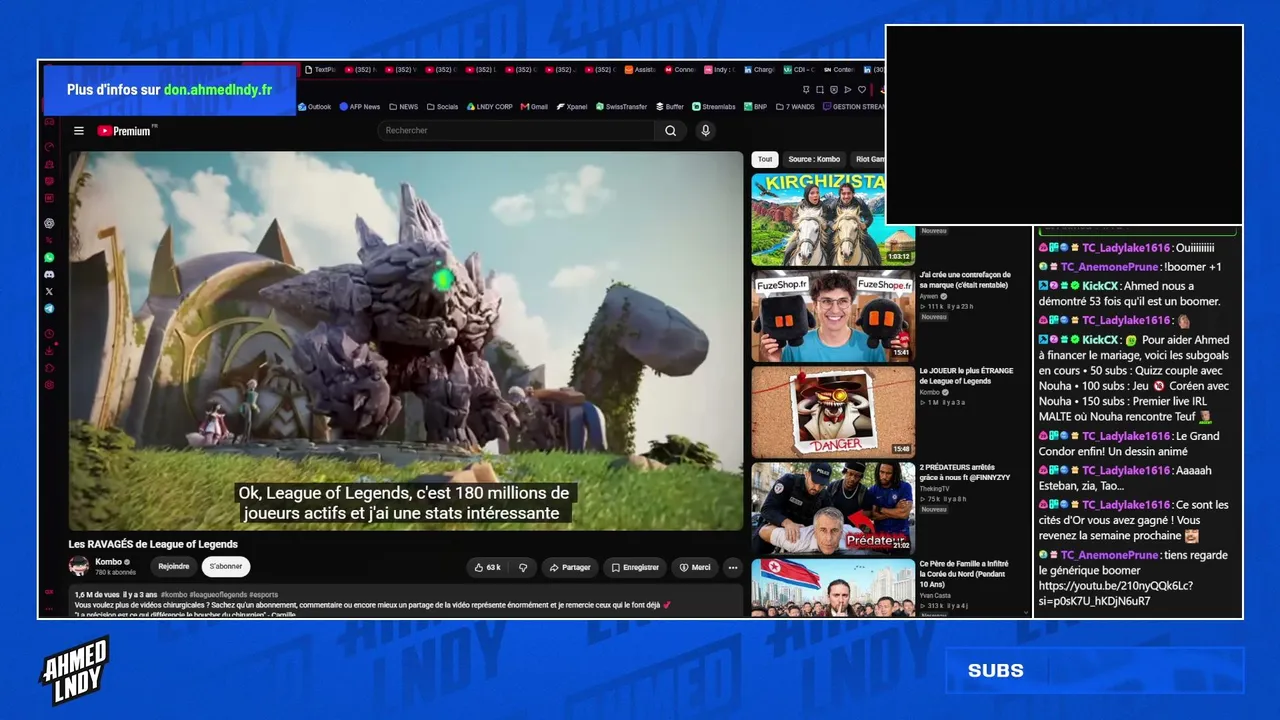Switch to the Indy browser tab

click(719, 70)
